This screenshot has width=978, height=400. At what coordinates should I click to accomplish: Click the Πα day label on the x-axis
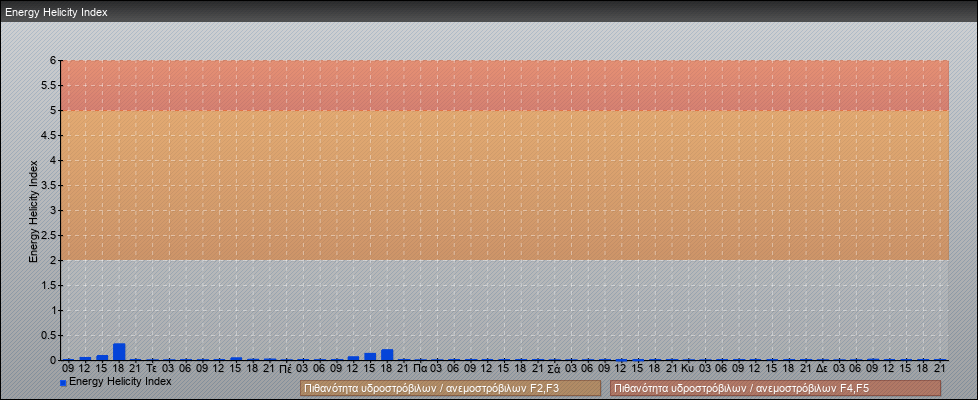[420, 369]
